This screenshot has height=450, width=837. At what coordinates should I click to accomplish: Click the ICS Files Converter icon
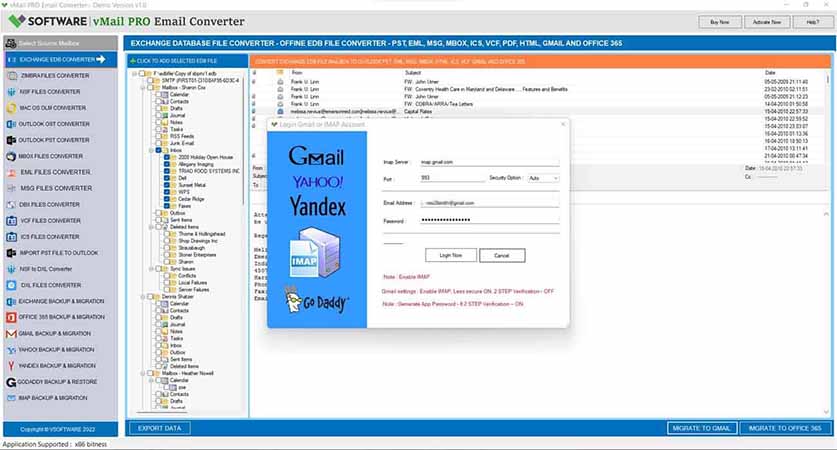[12, 236]
